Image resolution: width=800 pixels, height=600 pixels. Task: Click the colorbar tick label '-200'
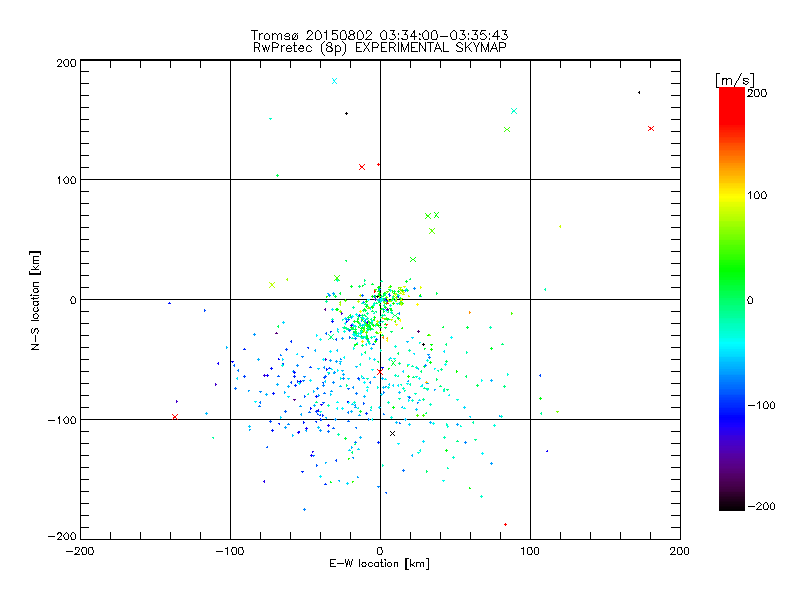(761, 506)
